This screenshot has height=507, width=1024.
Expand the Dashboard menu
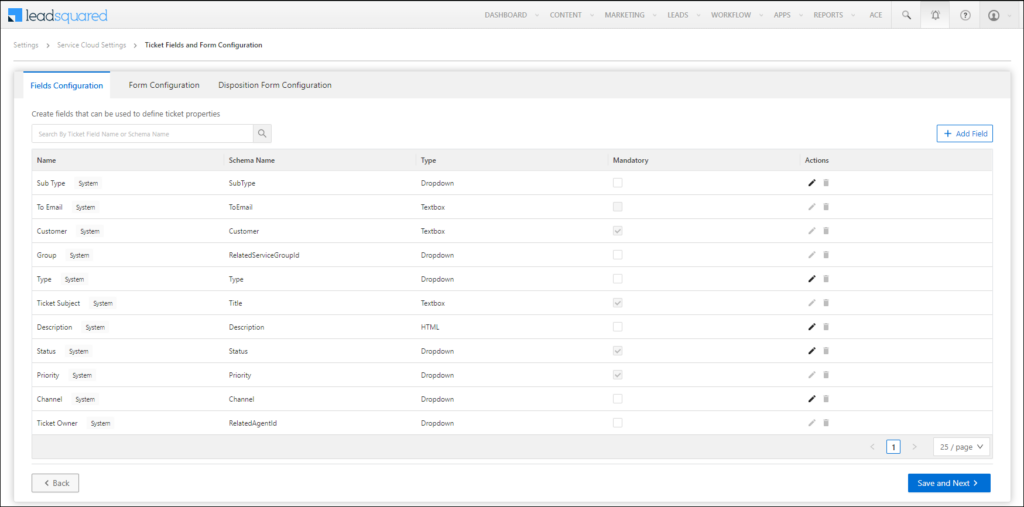coord(511,15)
